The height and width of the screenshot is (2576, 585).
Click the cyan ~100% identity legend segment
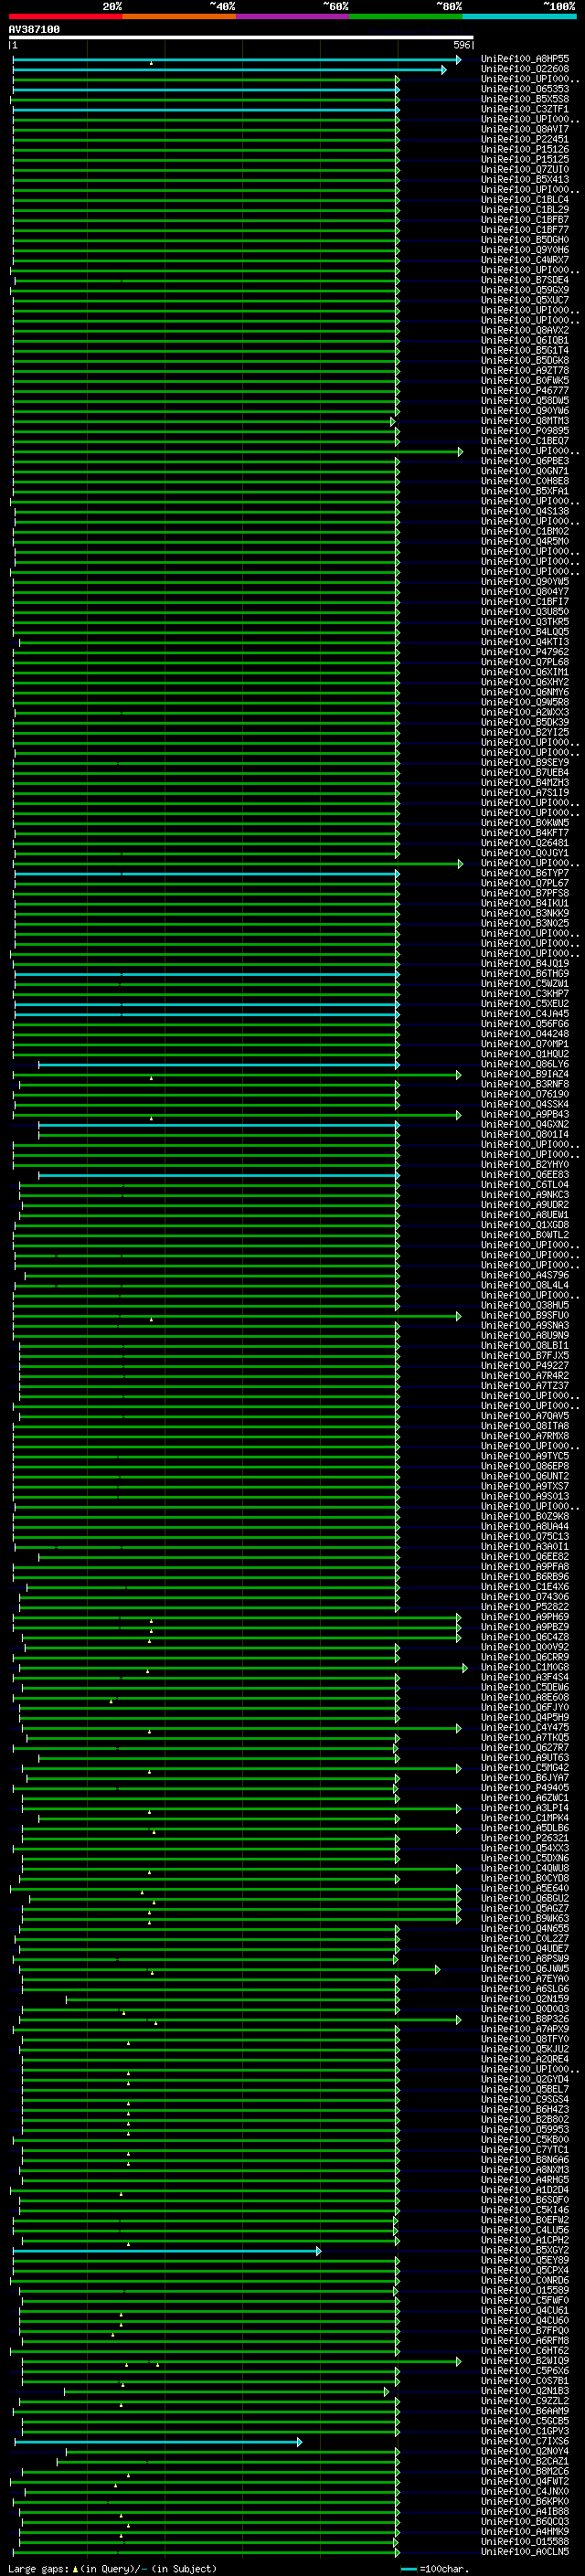pos(519,17)
